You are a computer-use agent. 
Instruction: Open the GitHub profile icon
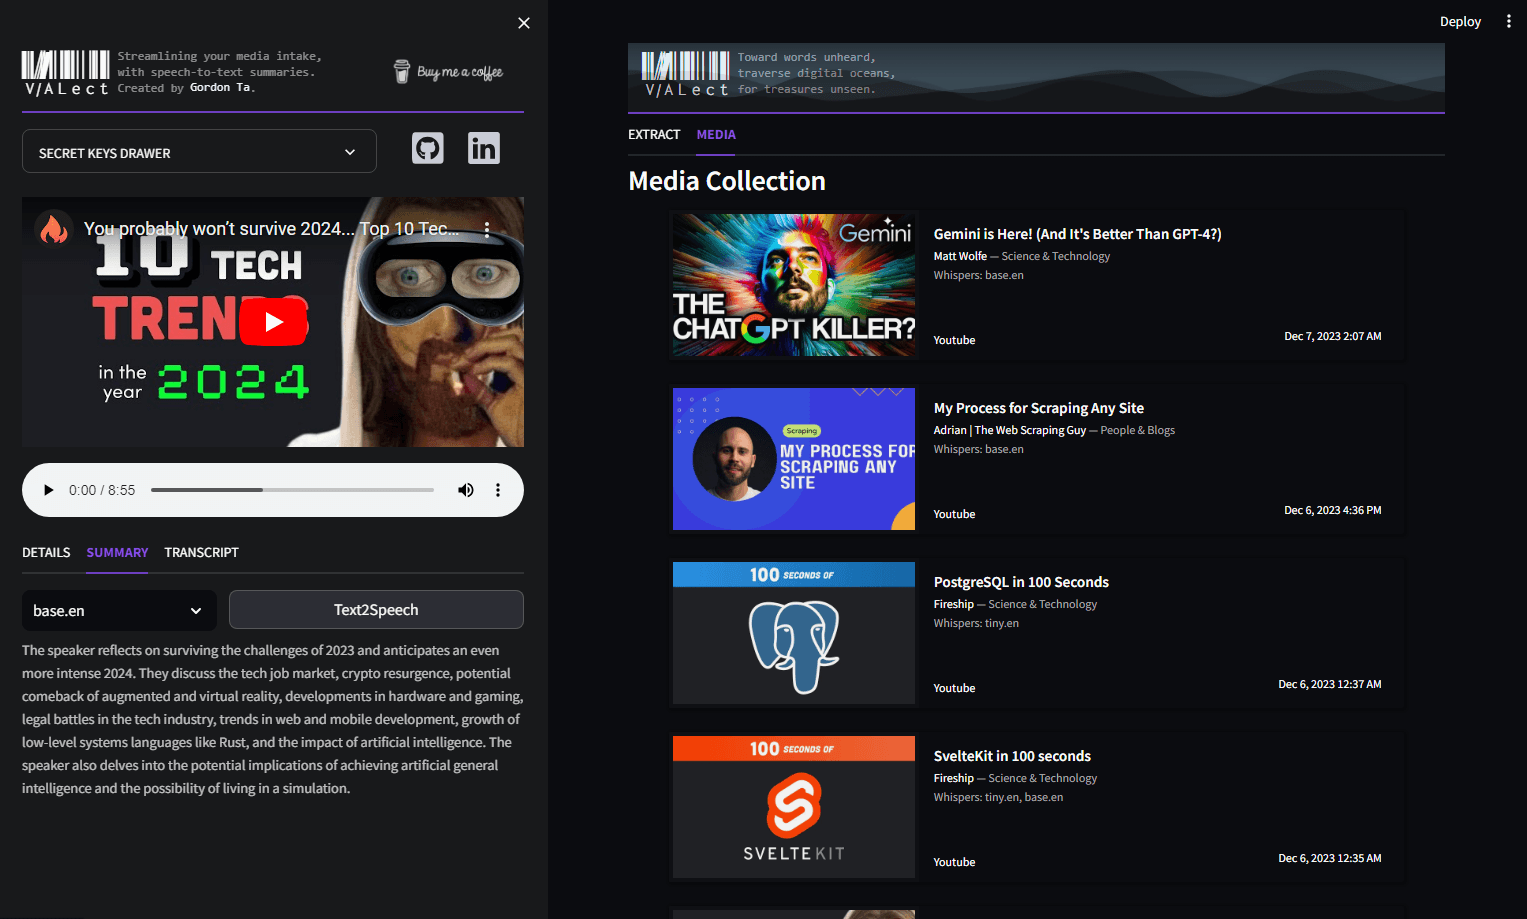pyautogui.click(x=428, y=149)
